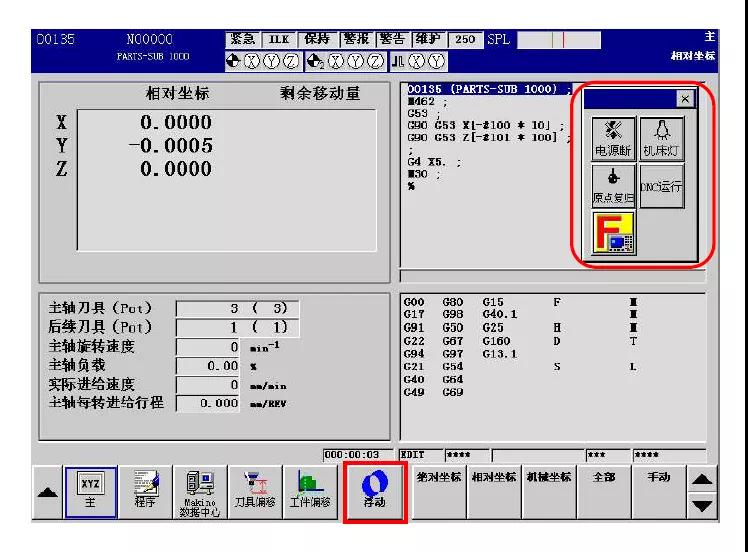This screenshot has width=748, height=552.
Task: Select program line M30
Action: click(424, 174)
